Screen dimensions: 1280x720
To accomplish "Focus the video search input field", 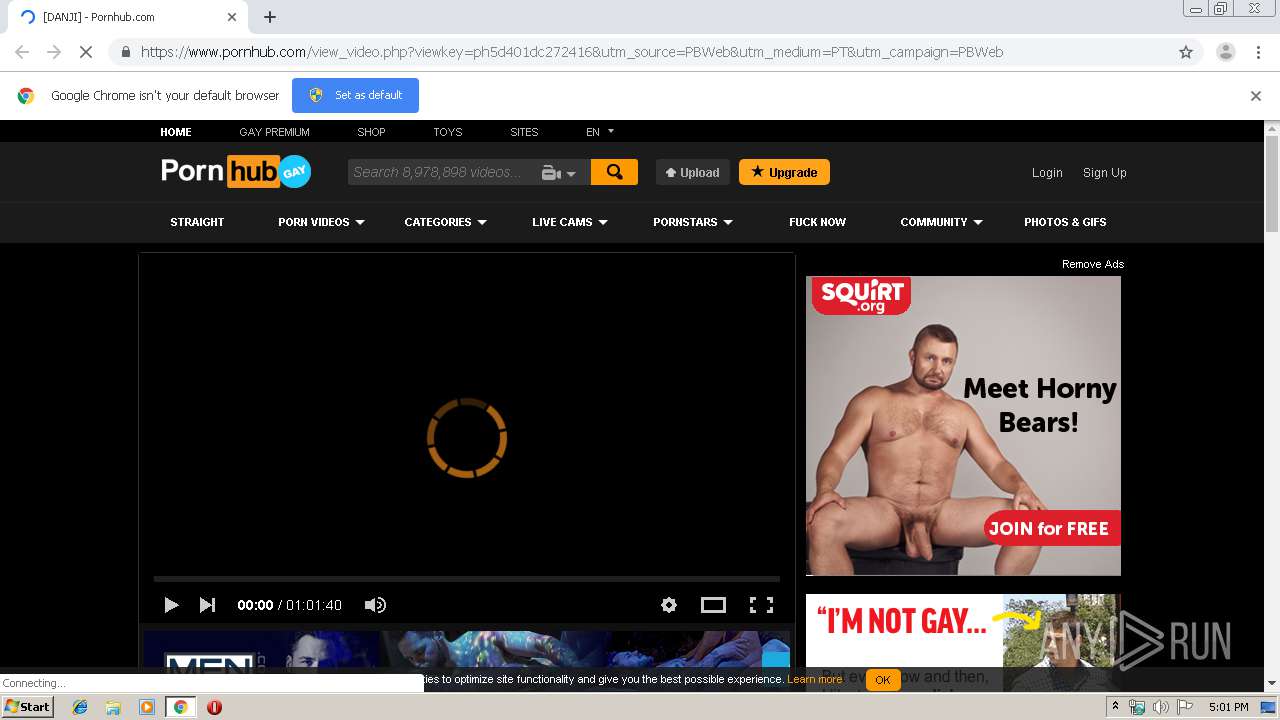I will [x=442, y=172].
